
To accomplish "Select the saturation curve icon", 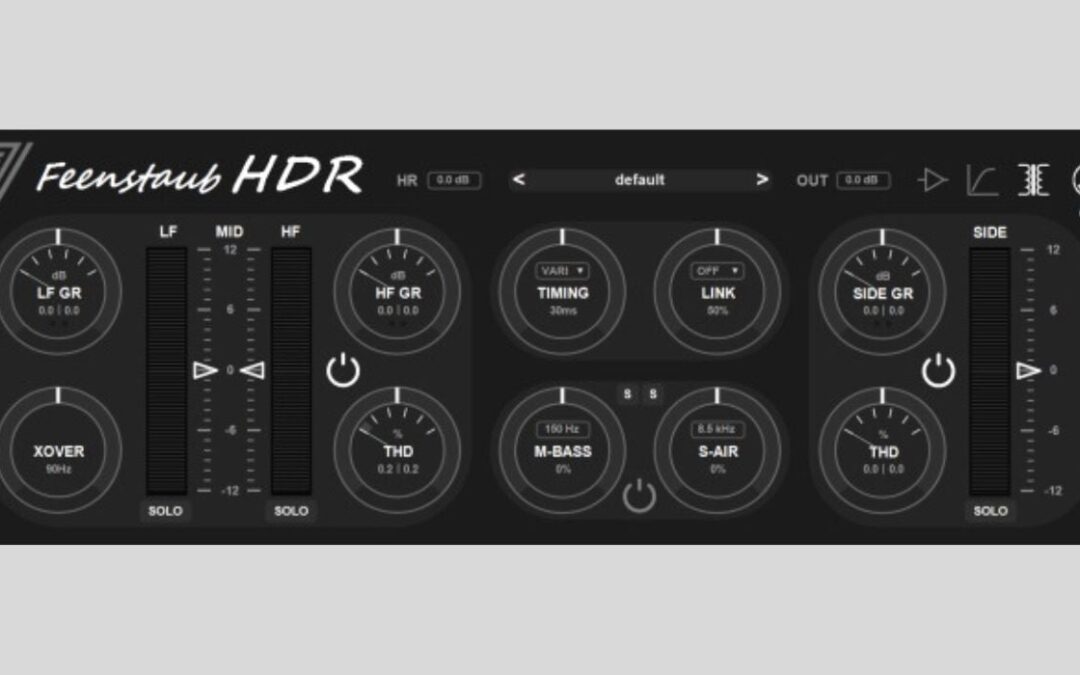I will pos(982,178).
